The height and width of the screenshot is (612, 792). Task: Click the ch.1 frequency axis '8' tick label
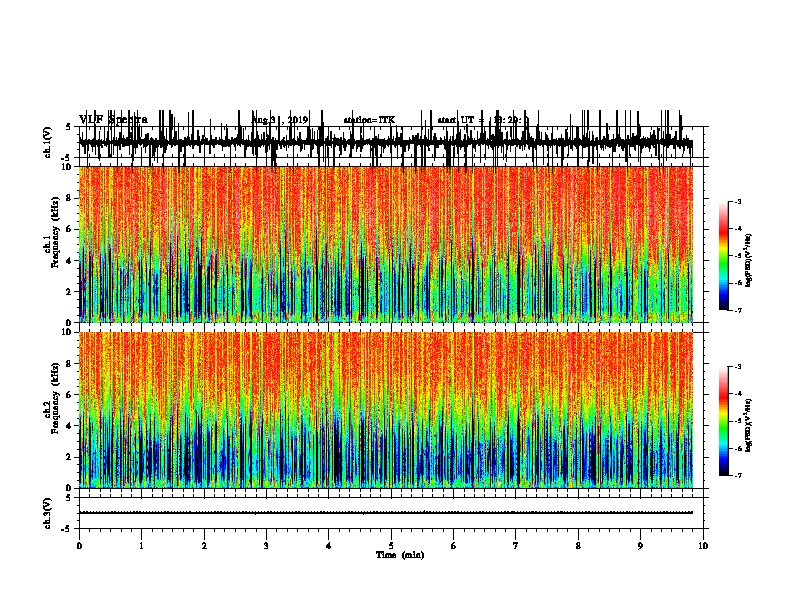point(70,198)
